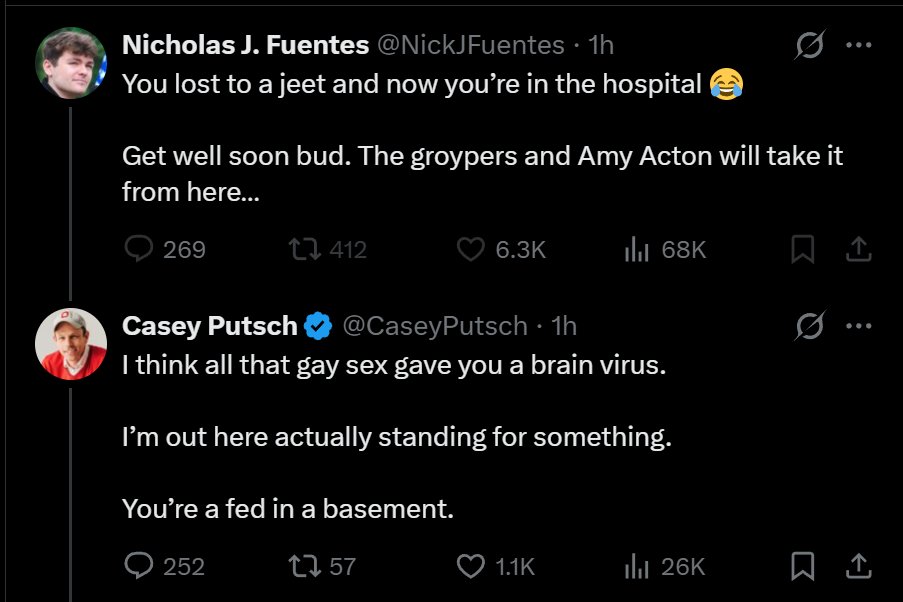
Task: Open more options menu on Fuentes post
Action: point(859,44)
